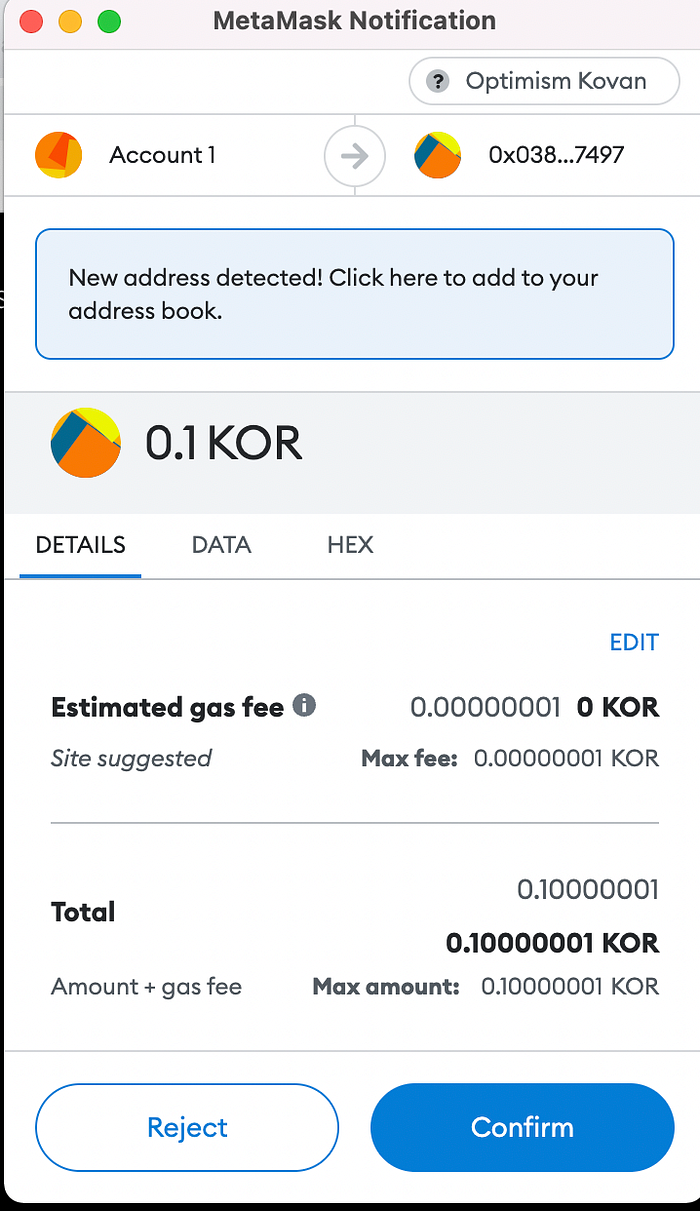Click the arrow icon between accounts

click(355, 156)
